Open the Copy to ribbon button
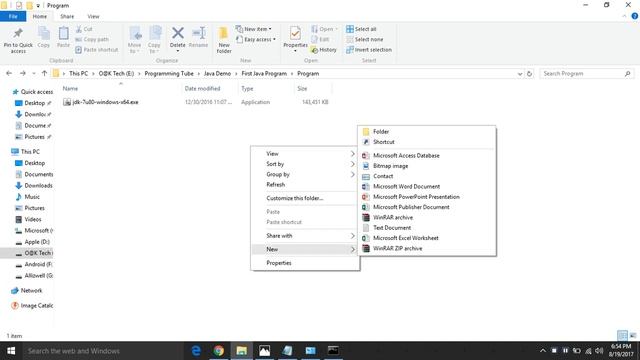The width and height of the screenshot is (640, 360). coord(154,40)
